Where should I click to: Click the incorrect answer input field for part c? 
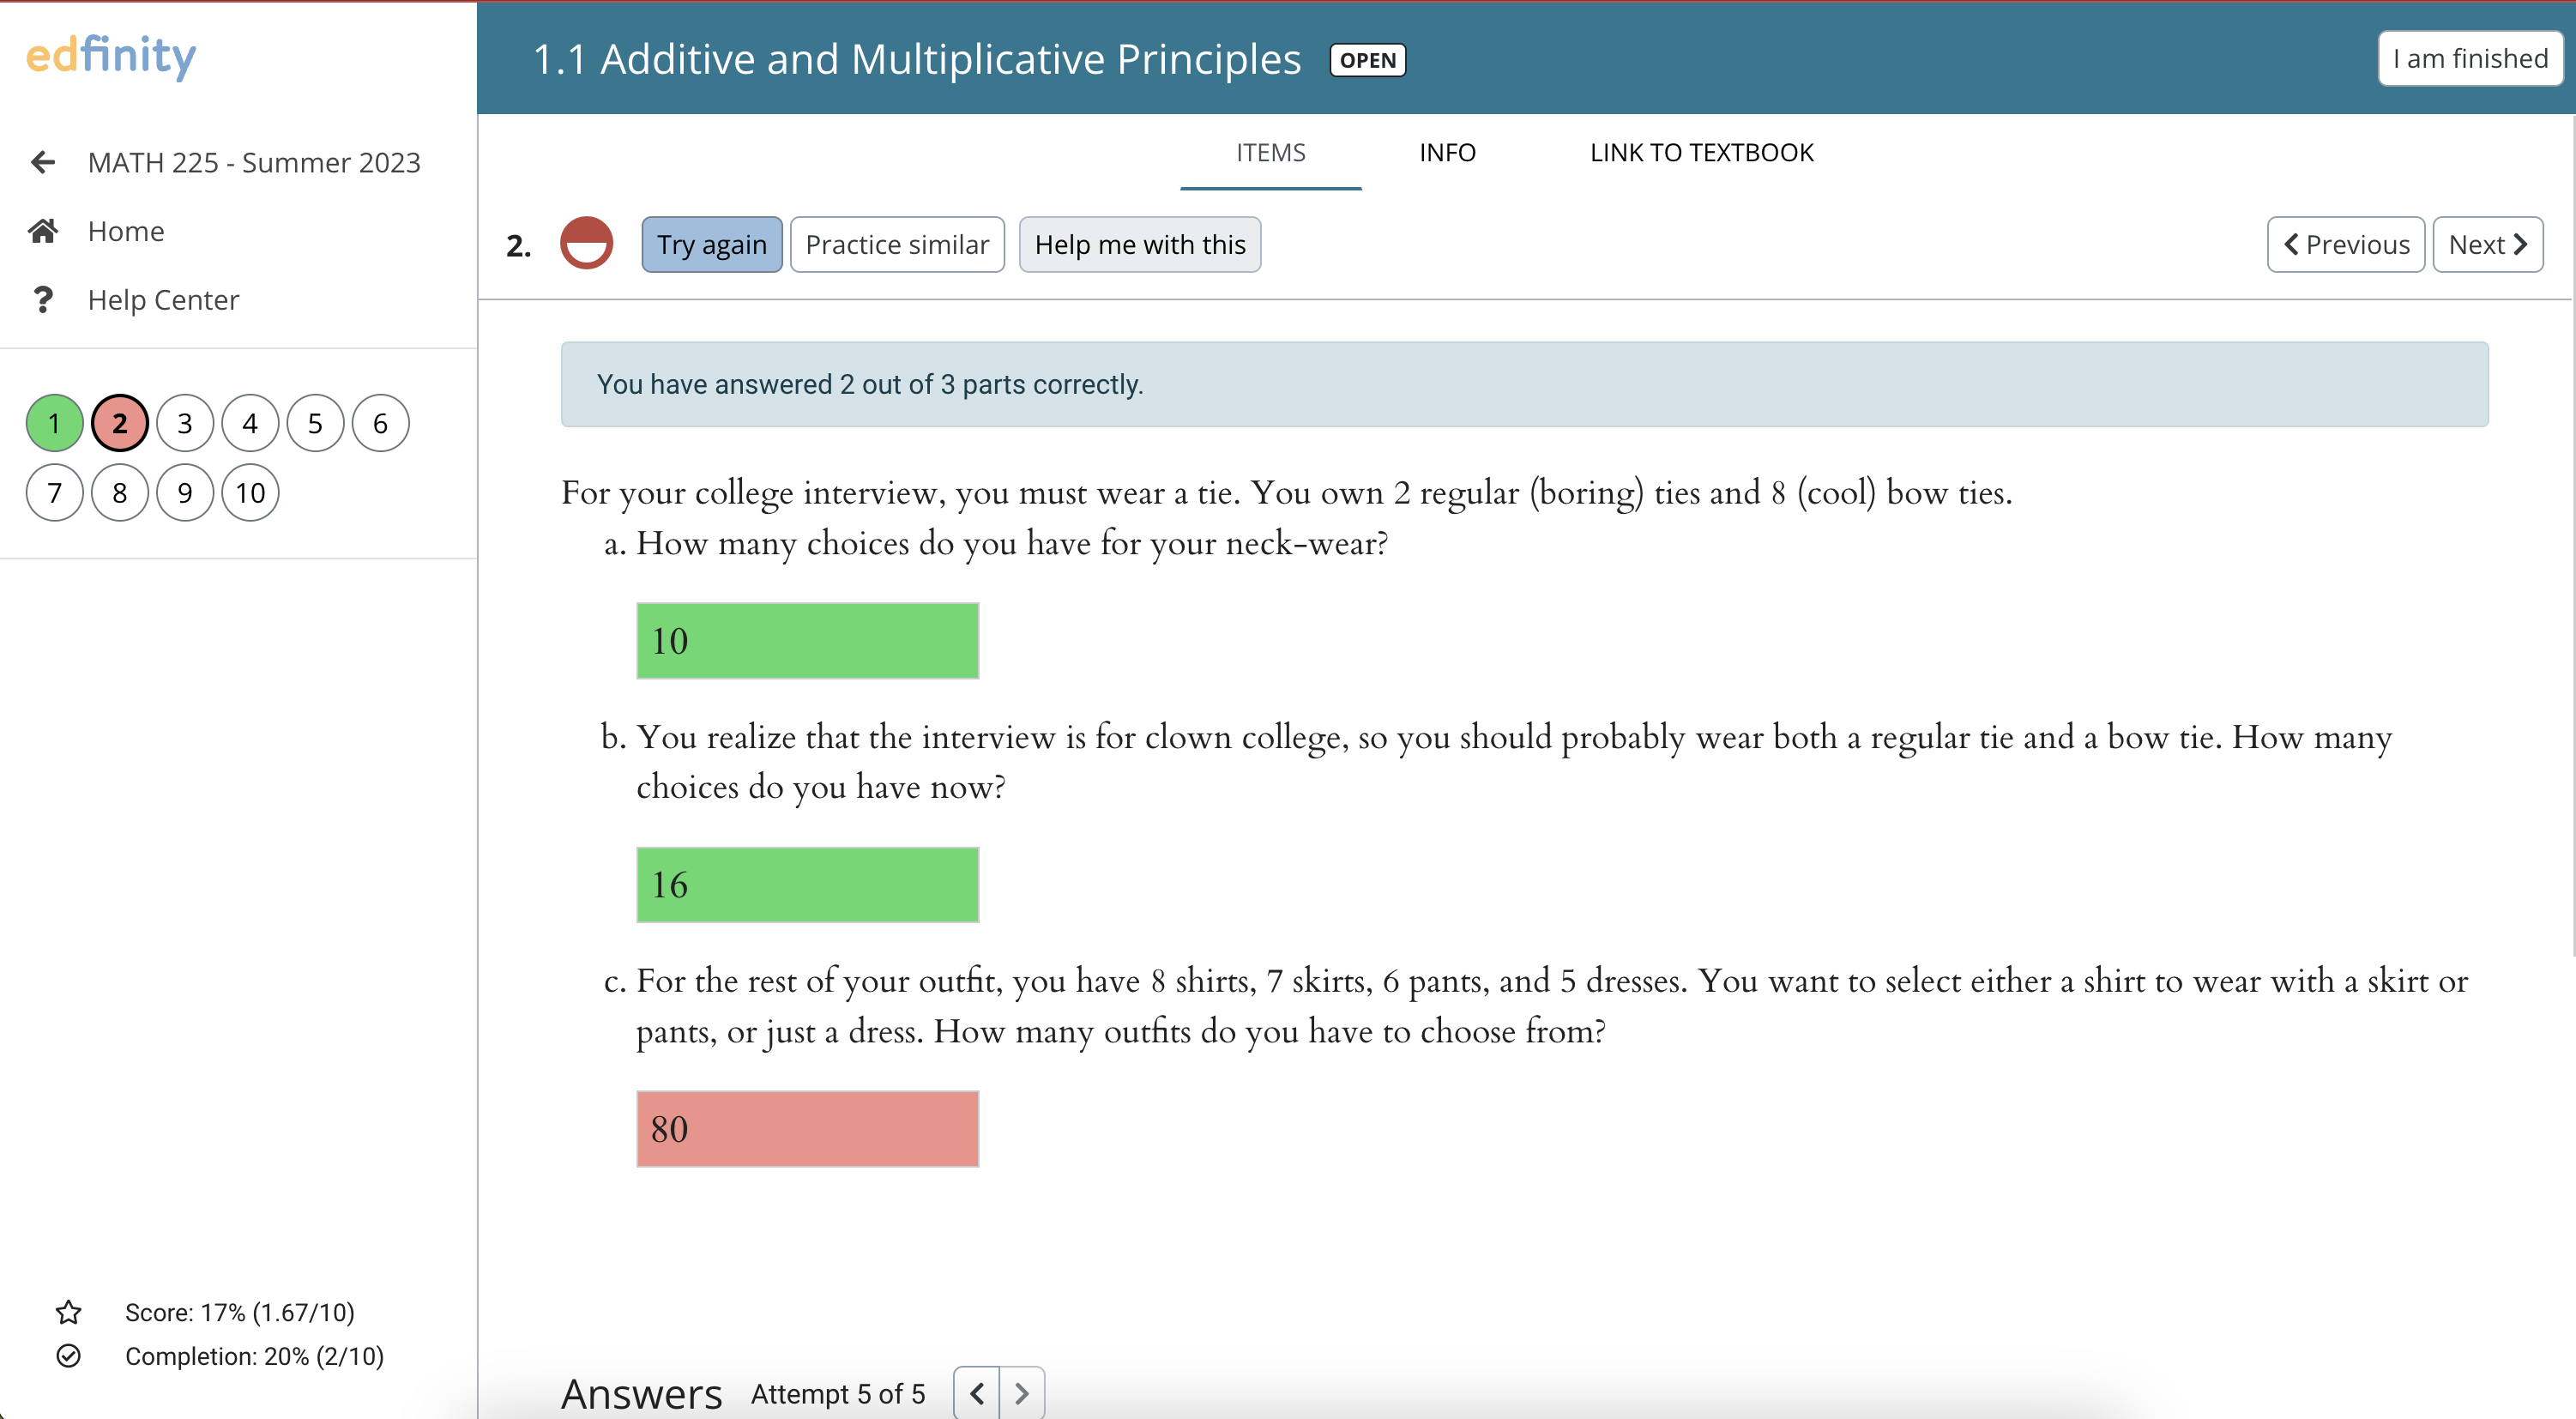[809, 1127]
